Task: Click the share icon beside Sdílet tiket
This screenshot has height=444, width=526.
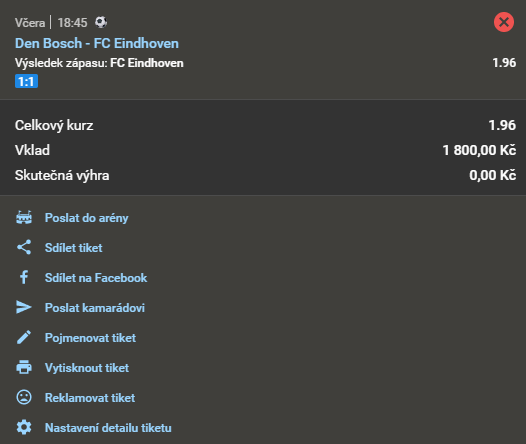Action: pyautogui.click(x=24, y=247)
